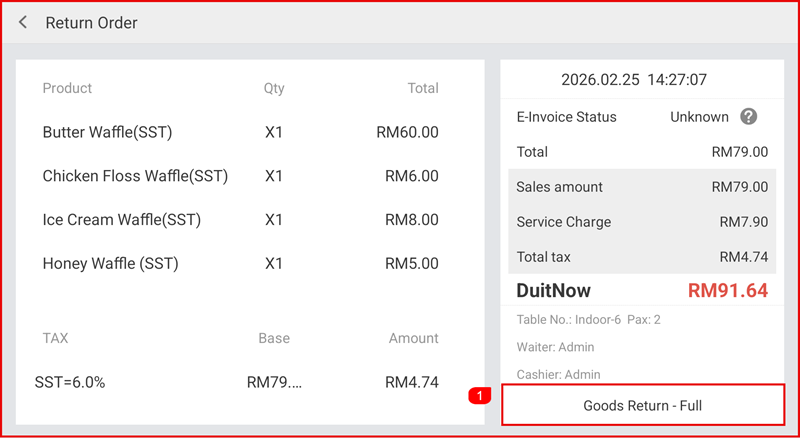Click the Unknown E-Invoice status text
The height and width of the screenshot is (438, 800).
(x=699, y=117)
